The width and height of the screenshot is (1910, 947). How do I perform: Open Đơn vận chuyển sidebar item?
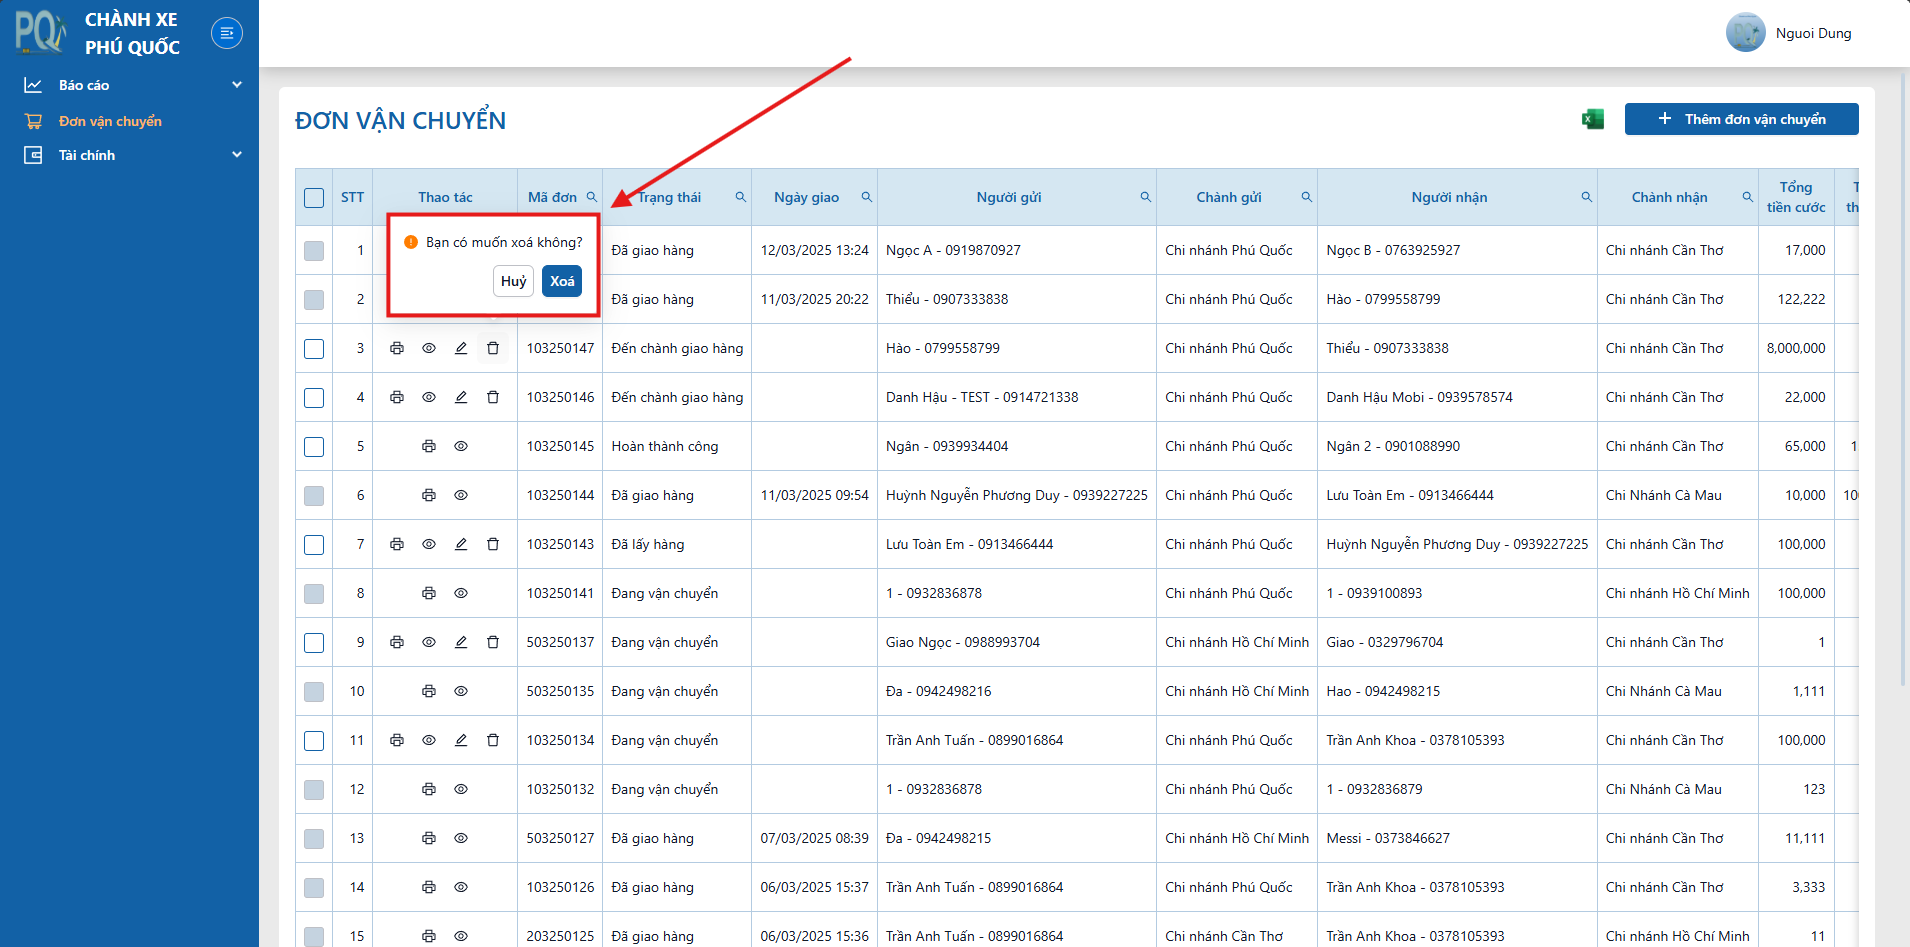[x=129, y=121]
